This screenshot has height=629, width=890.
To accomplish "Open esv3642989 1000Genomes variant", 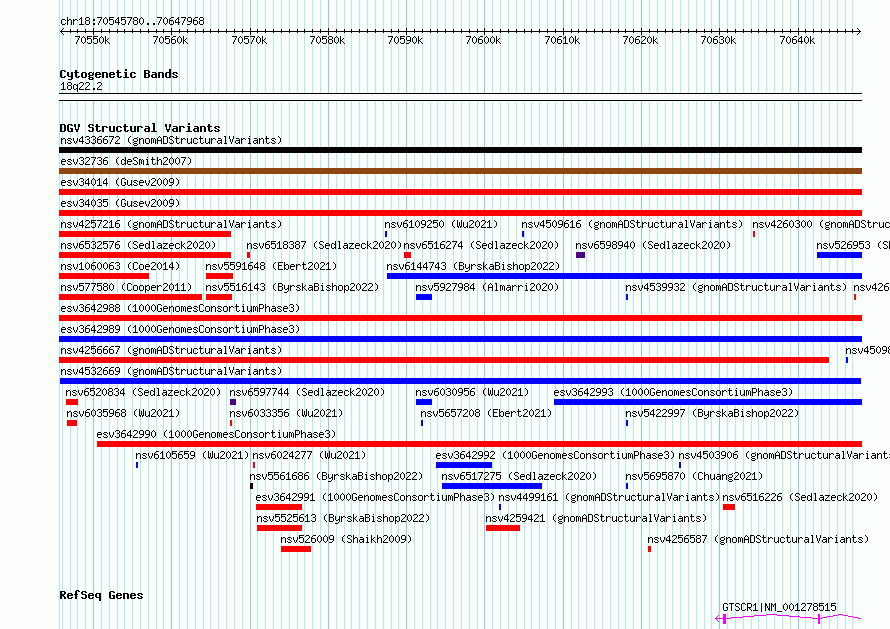I will pyautogui.click(x=180, y=329).
